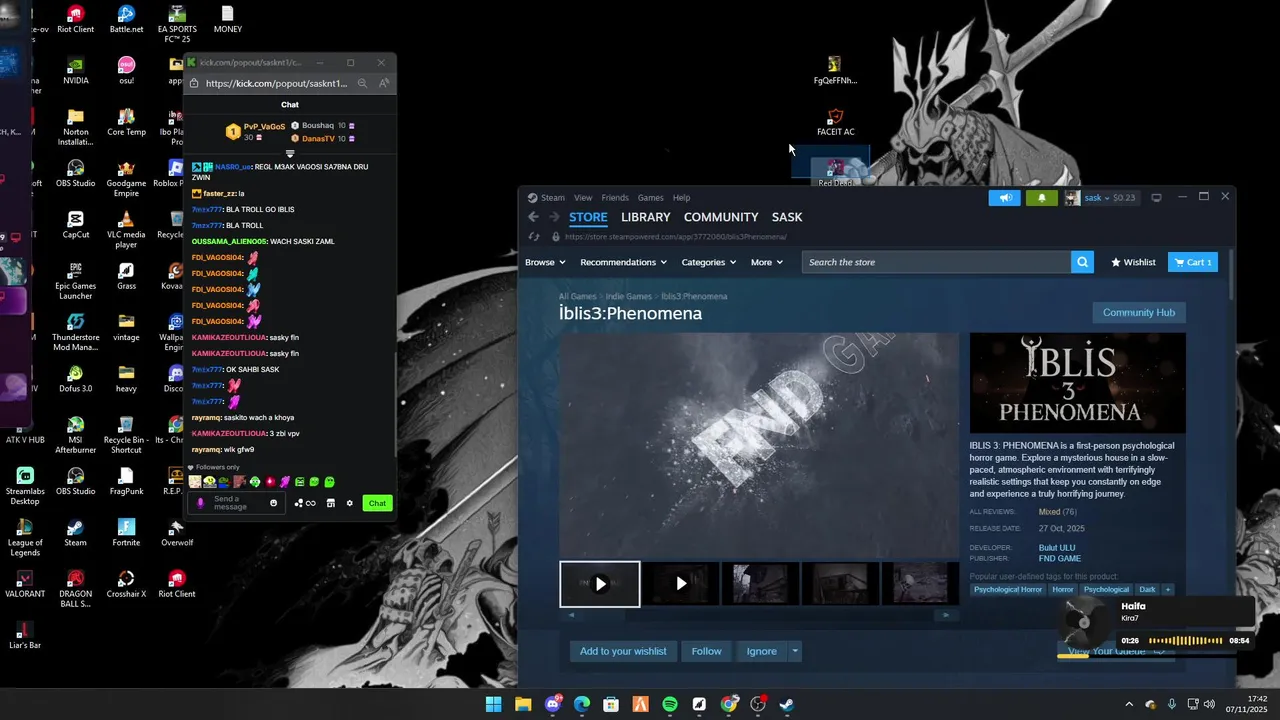
Task: Open the Friends menu in Steam
Action: pyautogui.click(x=615, y=198)
